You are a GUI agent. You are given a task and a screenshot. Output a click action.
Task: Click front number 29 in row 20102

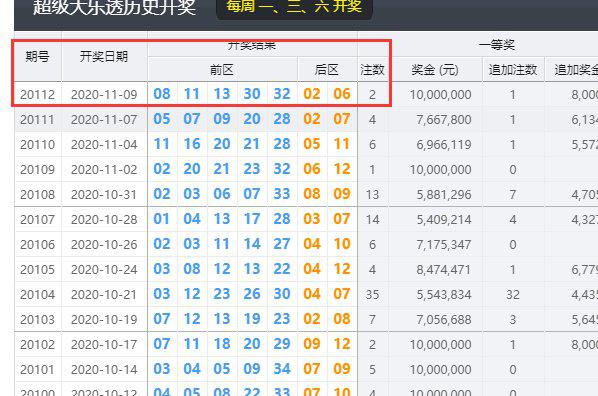click(282, 344)
